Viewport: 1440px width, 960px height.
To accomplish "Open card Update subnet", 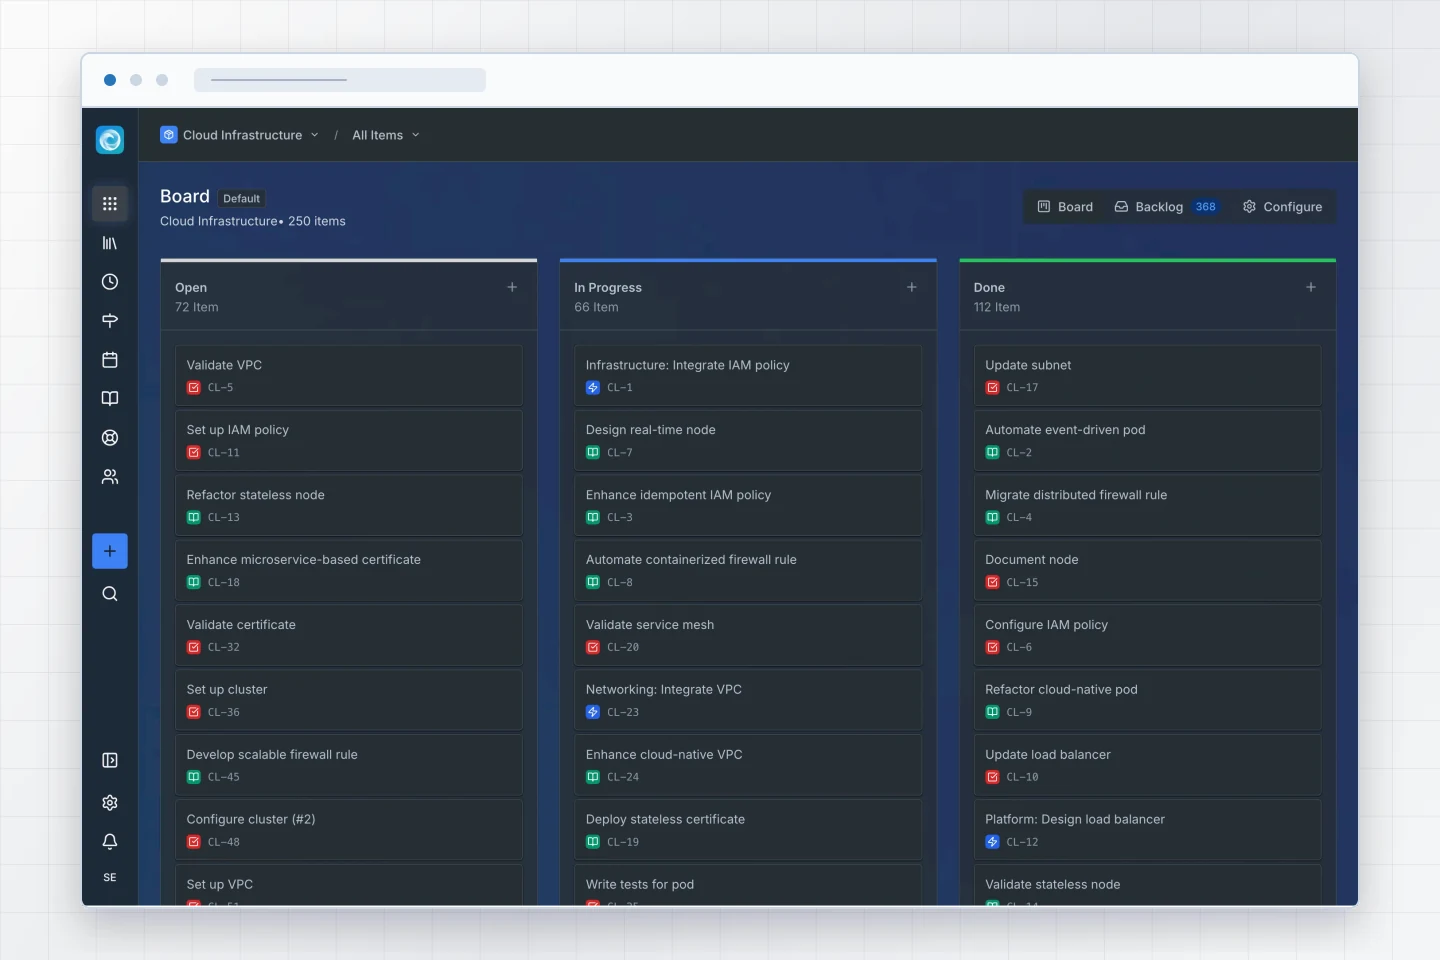I will pos(1148,375).
